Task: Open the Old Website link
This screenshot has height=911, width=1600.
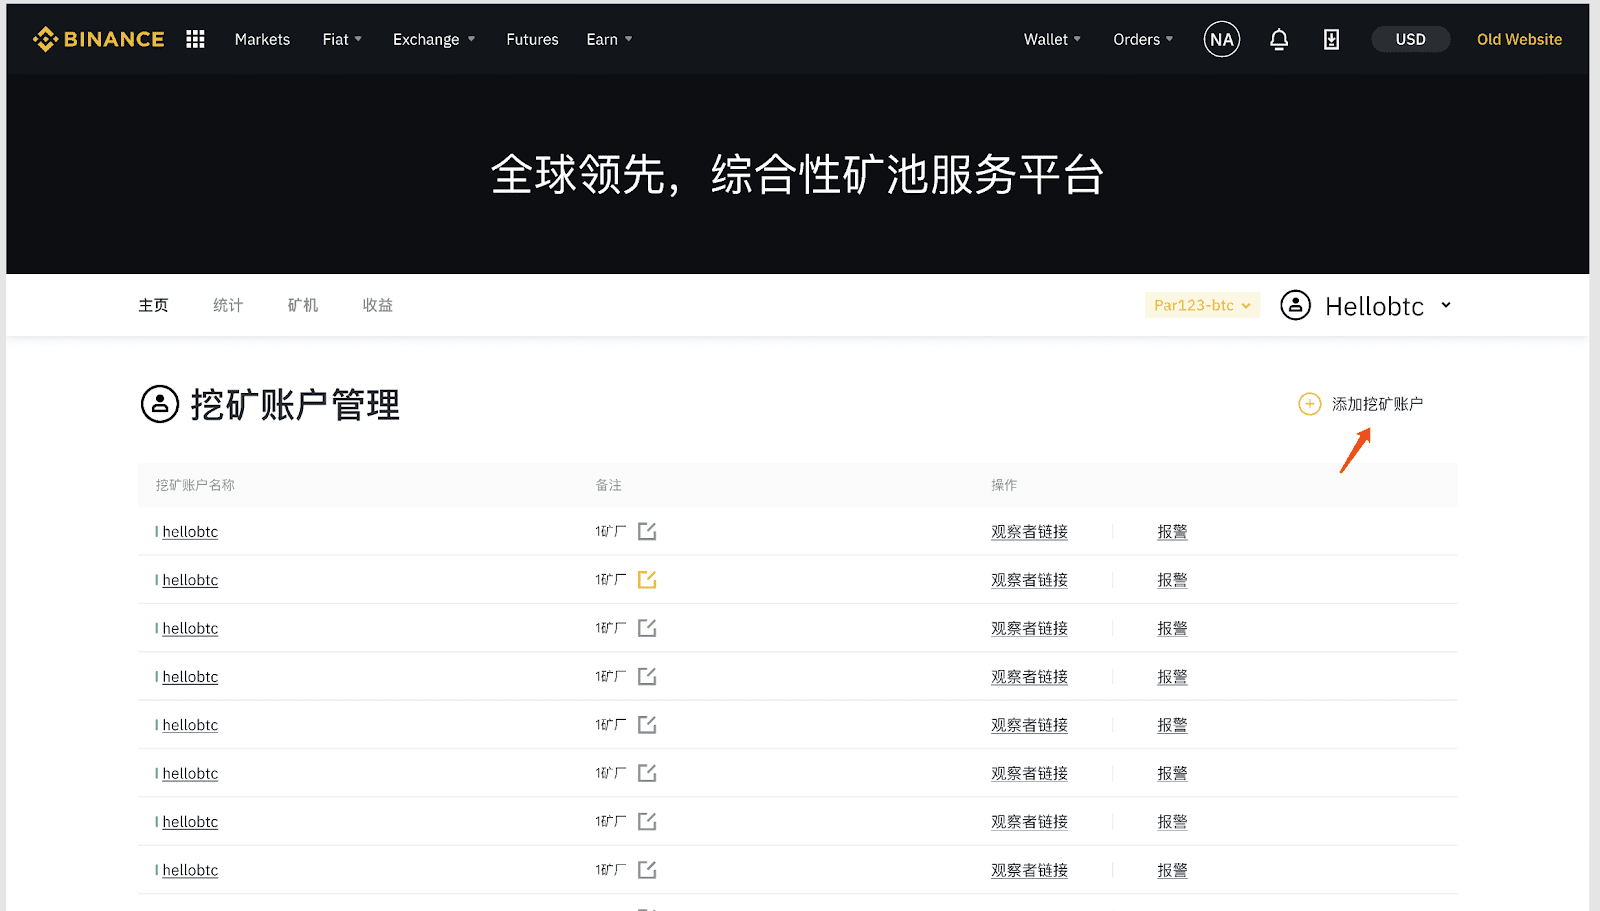Action: [x=1518, y=39]
